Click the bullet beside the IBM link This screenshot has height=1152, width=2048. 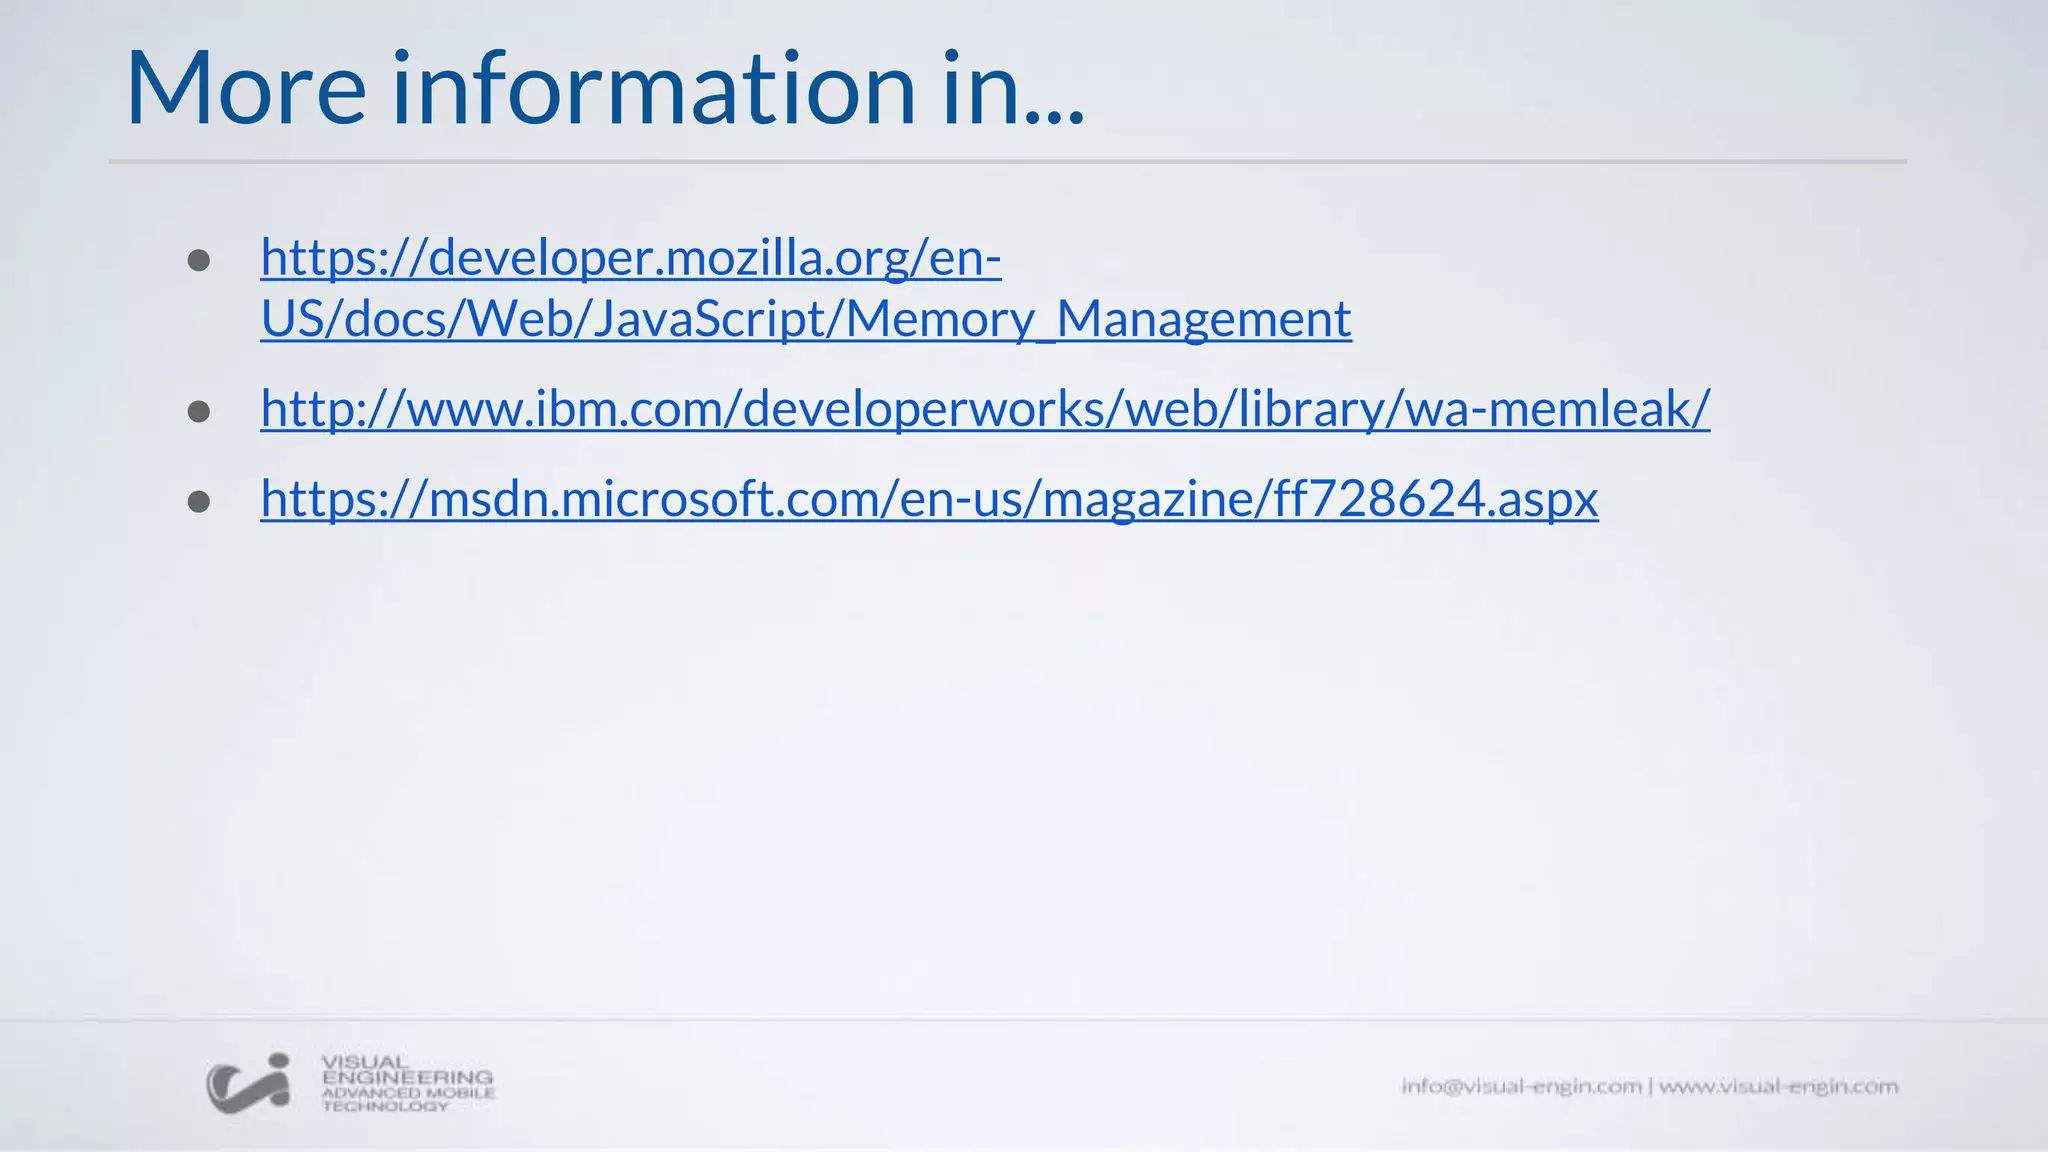(199, 411)
